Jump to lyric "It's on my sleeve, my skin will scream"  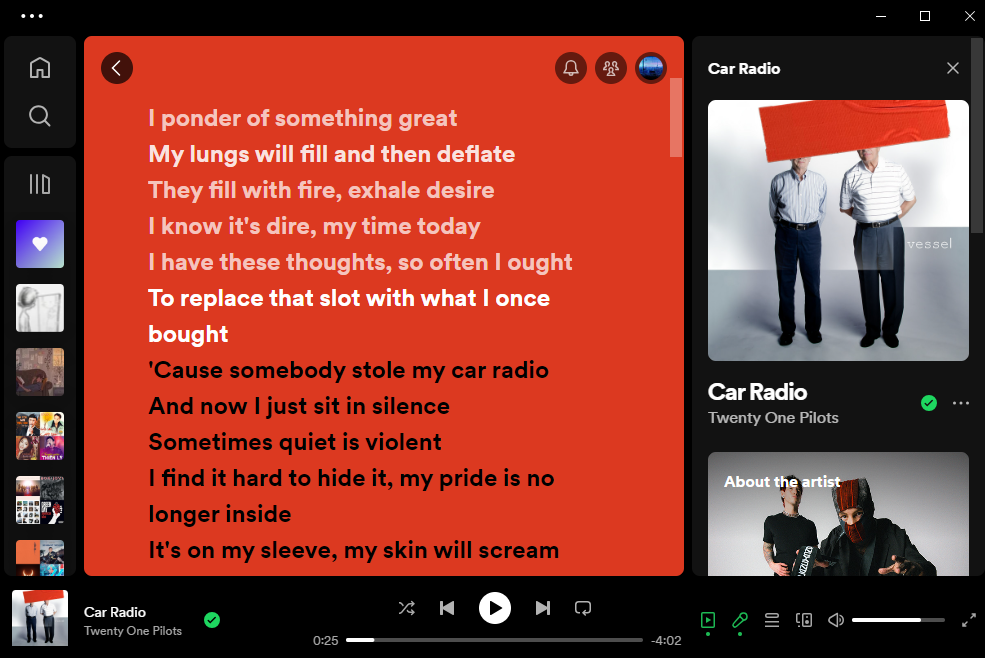[354, 550]
